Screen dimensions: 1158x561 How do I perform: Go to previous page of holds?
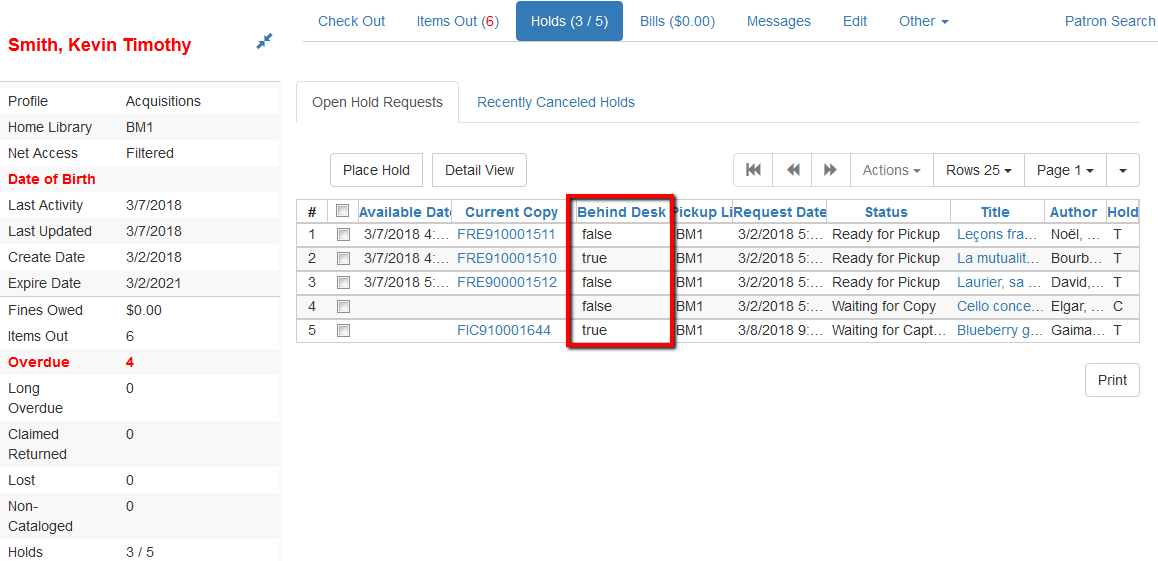click(792, 170)
